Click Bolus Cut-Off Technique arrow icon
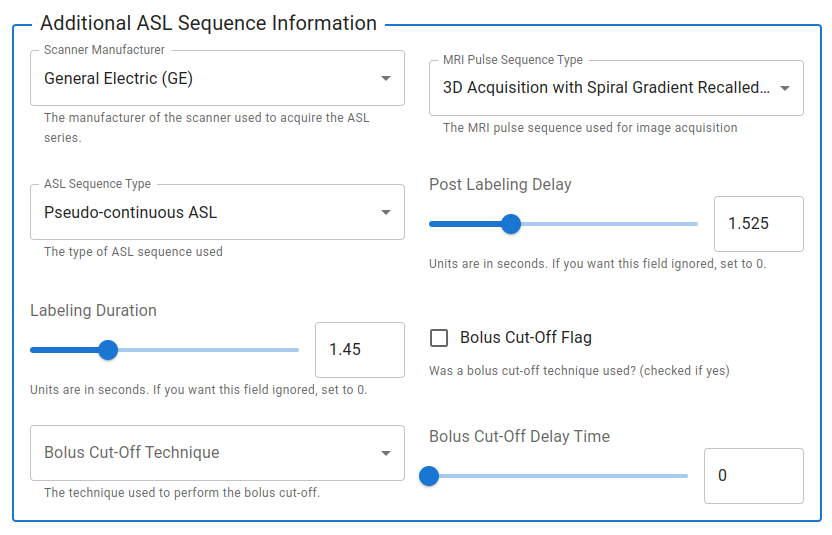Image resolution: width=832 pixels, height=535 pixels. [386, 453]
